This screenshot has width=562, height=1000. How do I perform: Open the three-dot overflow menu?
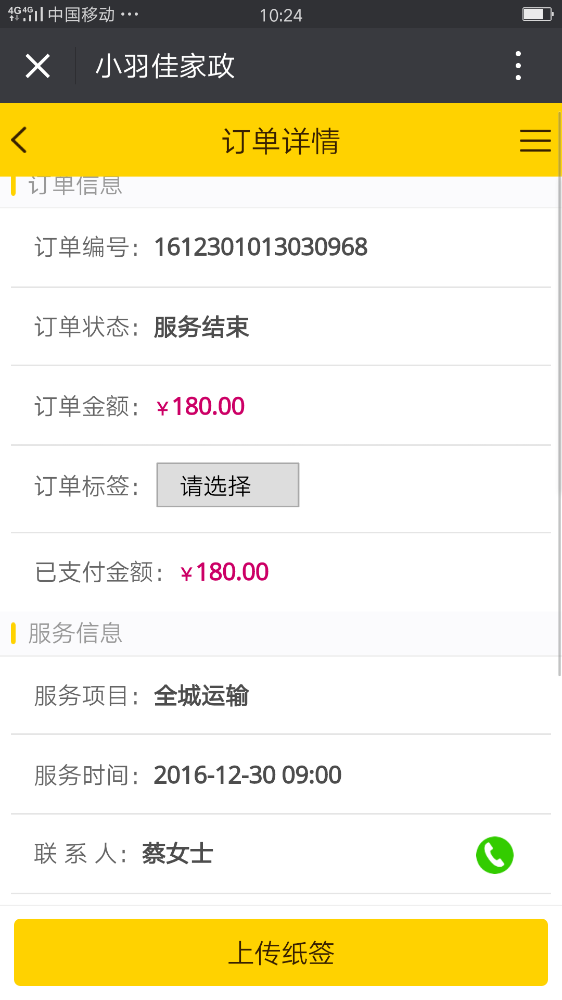point(518,66)
